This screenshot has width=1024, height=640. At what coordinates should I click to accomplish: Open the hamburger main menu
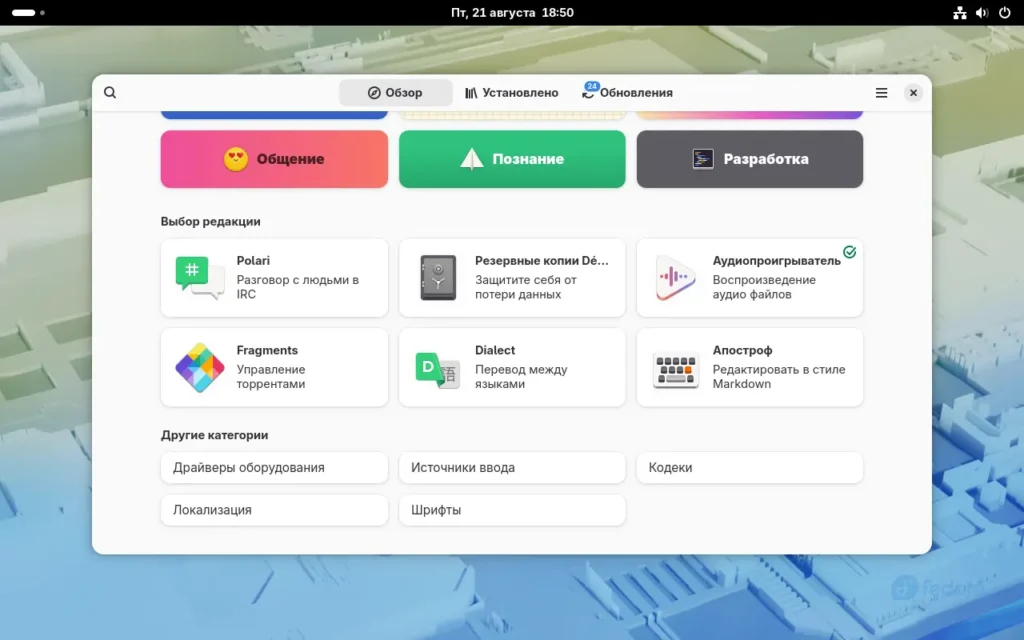click(881, 93)
